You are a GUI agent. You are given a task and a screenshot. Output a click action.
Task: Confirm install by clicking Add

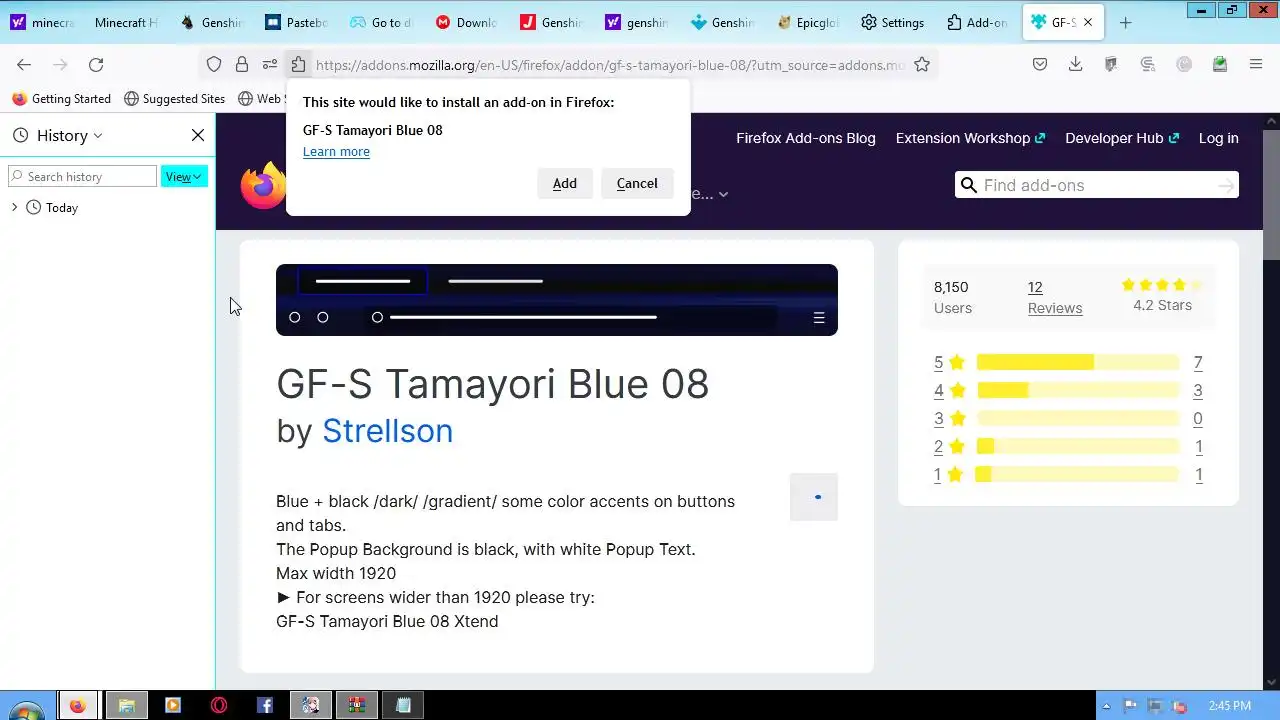(565, 183)
